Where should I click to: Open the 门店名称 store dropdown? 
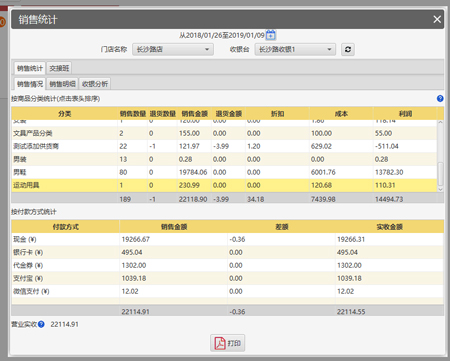[x=173, y=49]
